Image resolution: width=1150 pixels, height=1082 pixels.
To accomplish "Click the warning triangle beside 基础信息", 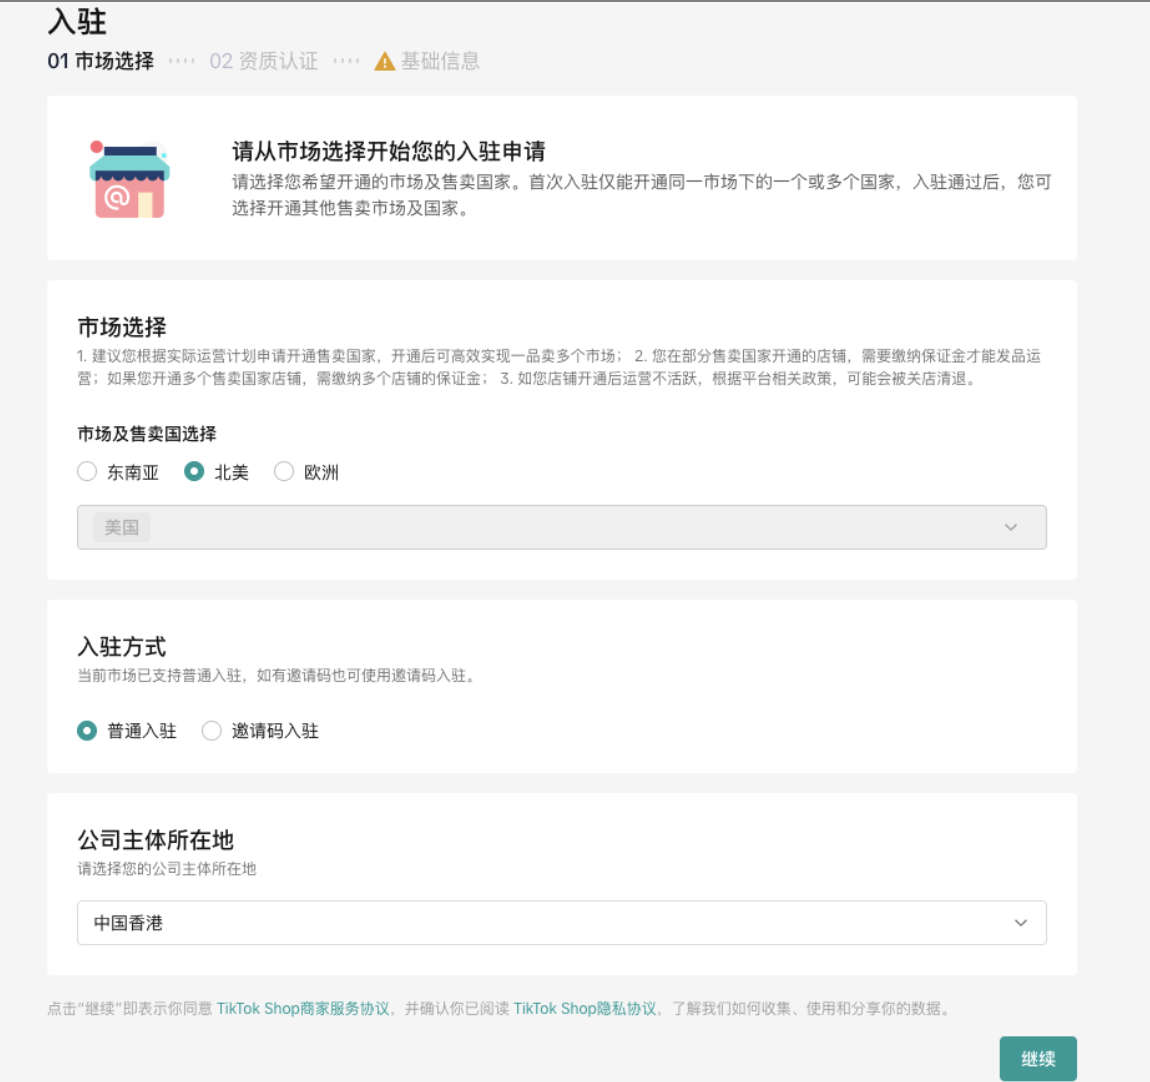I will [384, 62].
